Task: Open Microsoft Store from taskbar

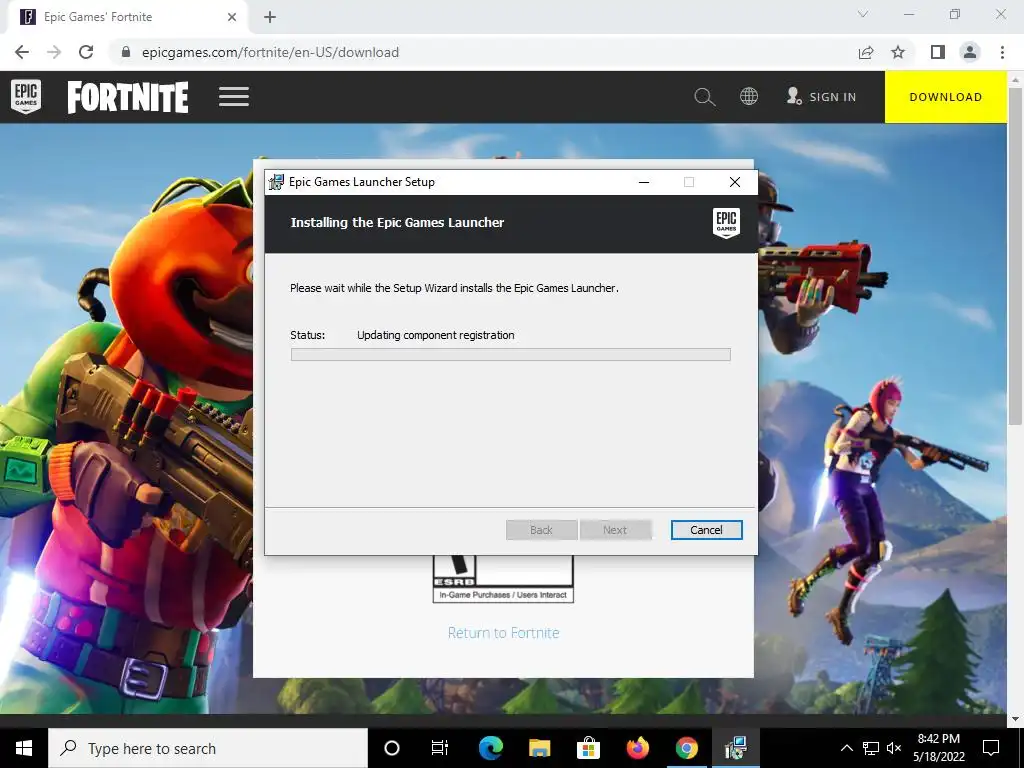Action: tap(588, 748)
